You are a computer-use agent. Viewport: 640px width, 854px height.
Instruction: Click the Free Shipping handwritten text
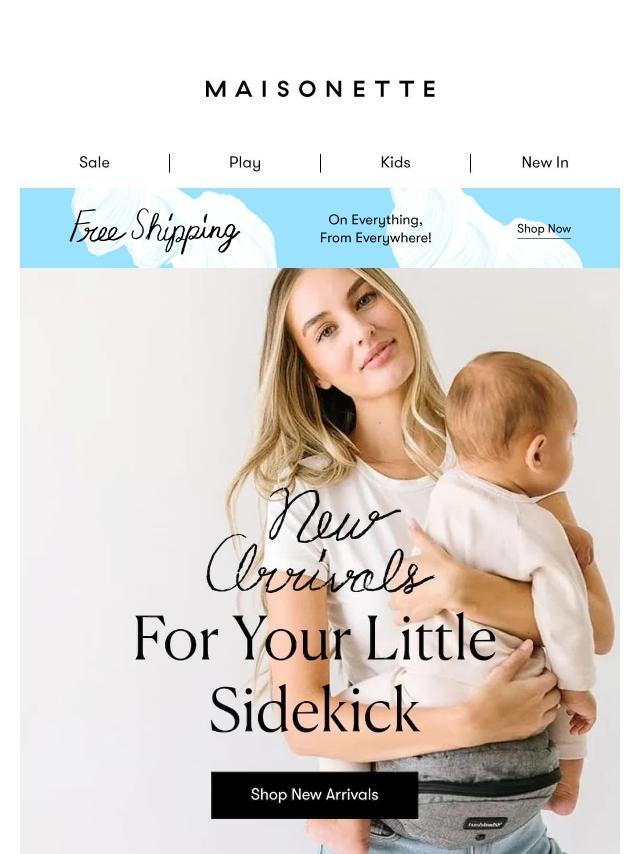154,229
